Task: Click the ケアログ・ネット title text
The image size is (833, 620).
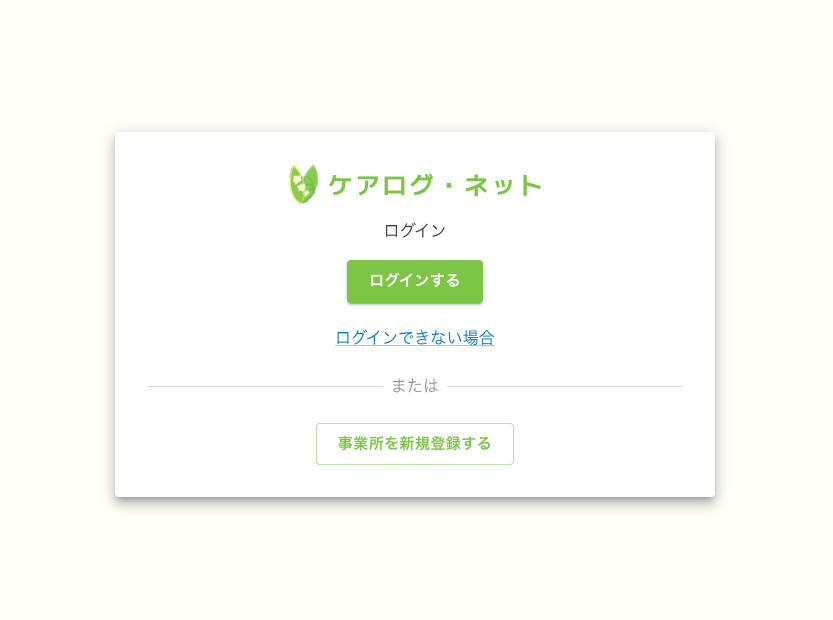Action: [x=434, y=185]
